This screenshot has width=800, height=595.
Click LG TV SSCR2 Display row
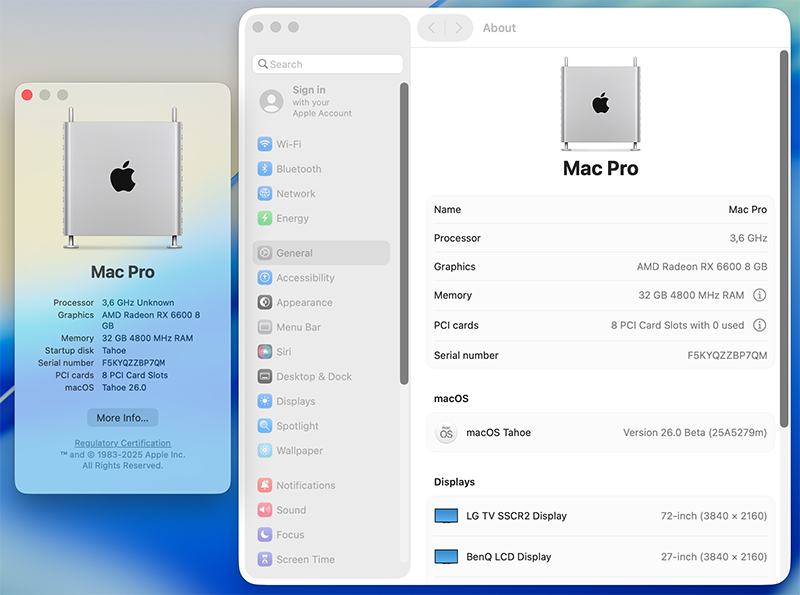601,516
